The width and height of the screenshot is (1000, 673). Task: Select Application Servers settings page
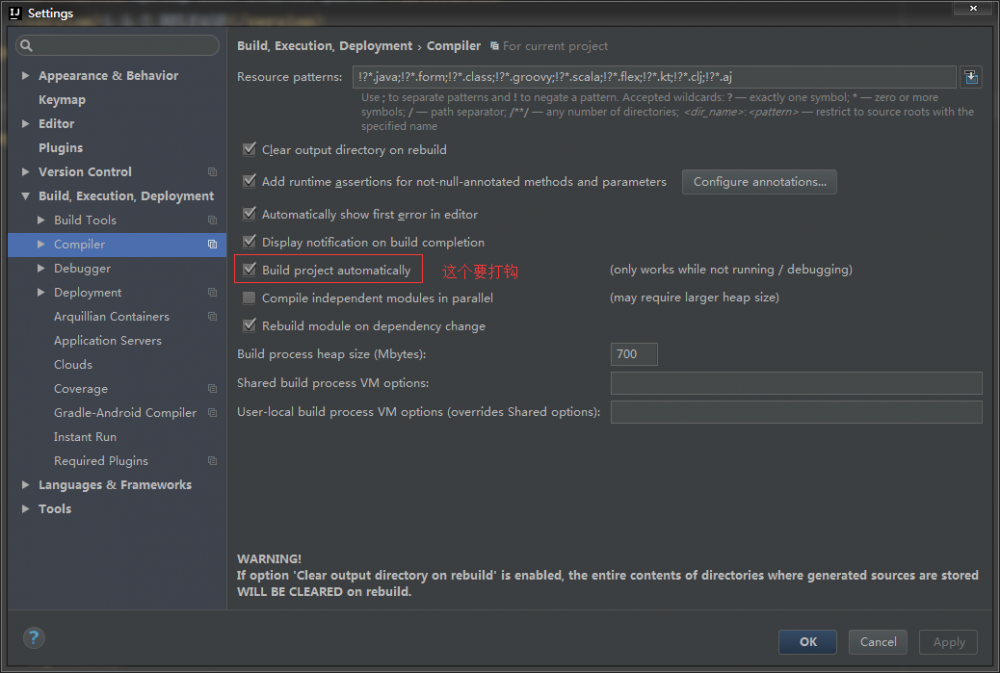tap(107, 341)
